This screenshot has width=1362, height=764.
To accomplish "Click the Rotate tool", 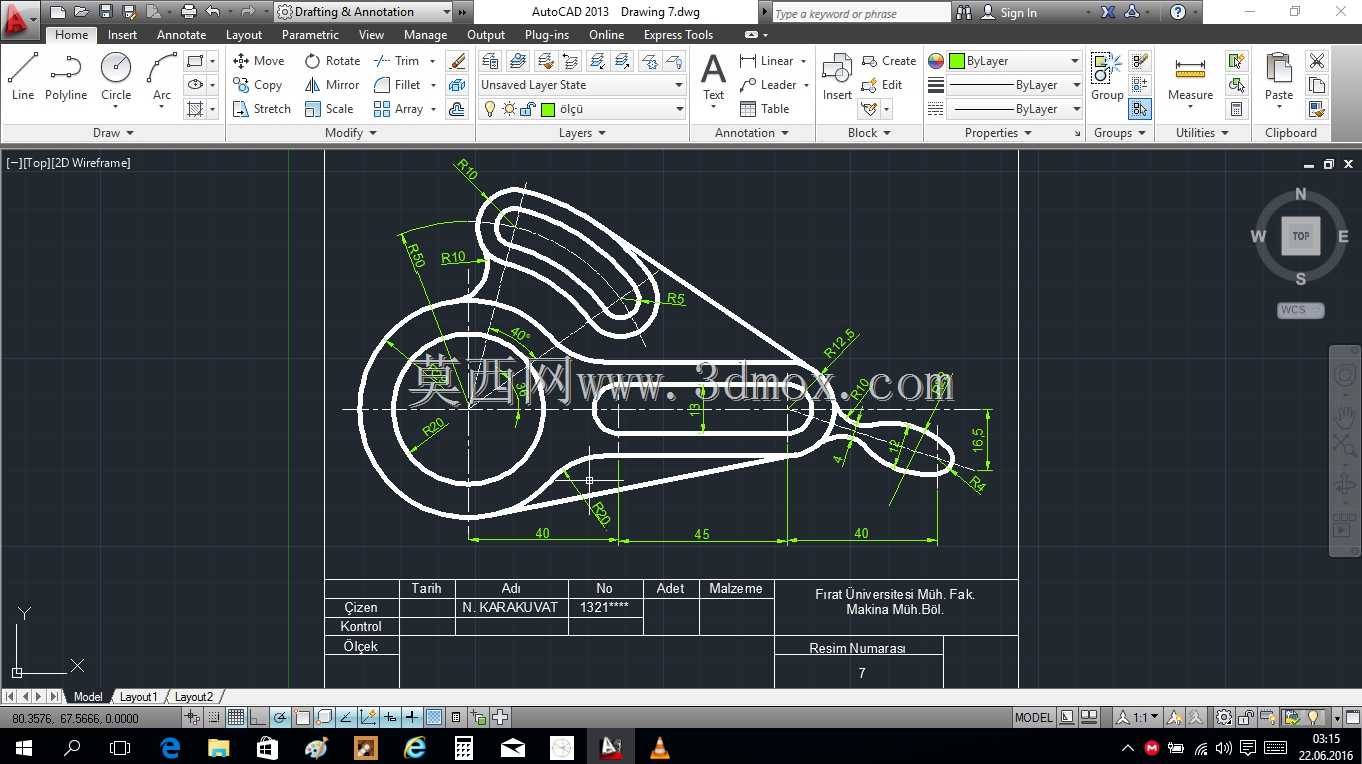I will [x=332, y=61].
